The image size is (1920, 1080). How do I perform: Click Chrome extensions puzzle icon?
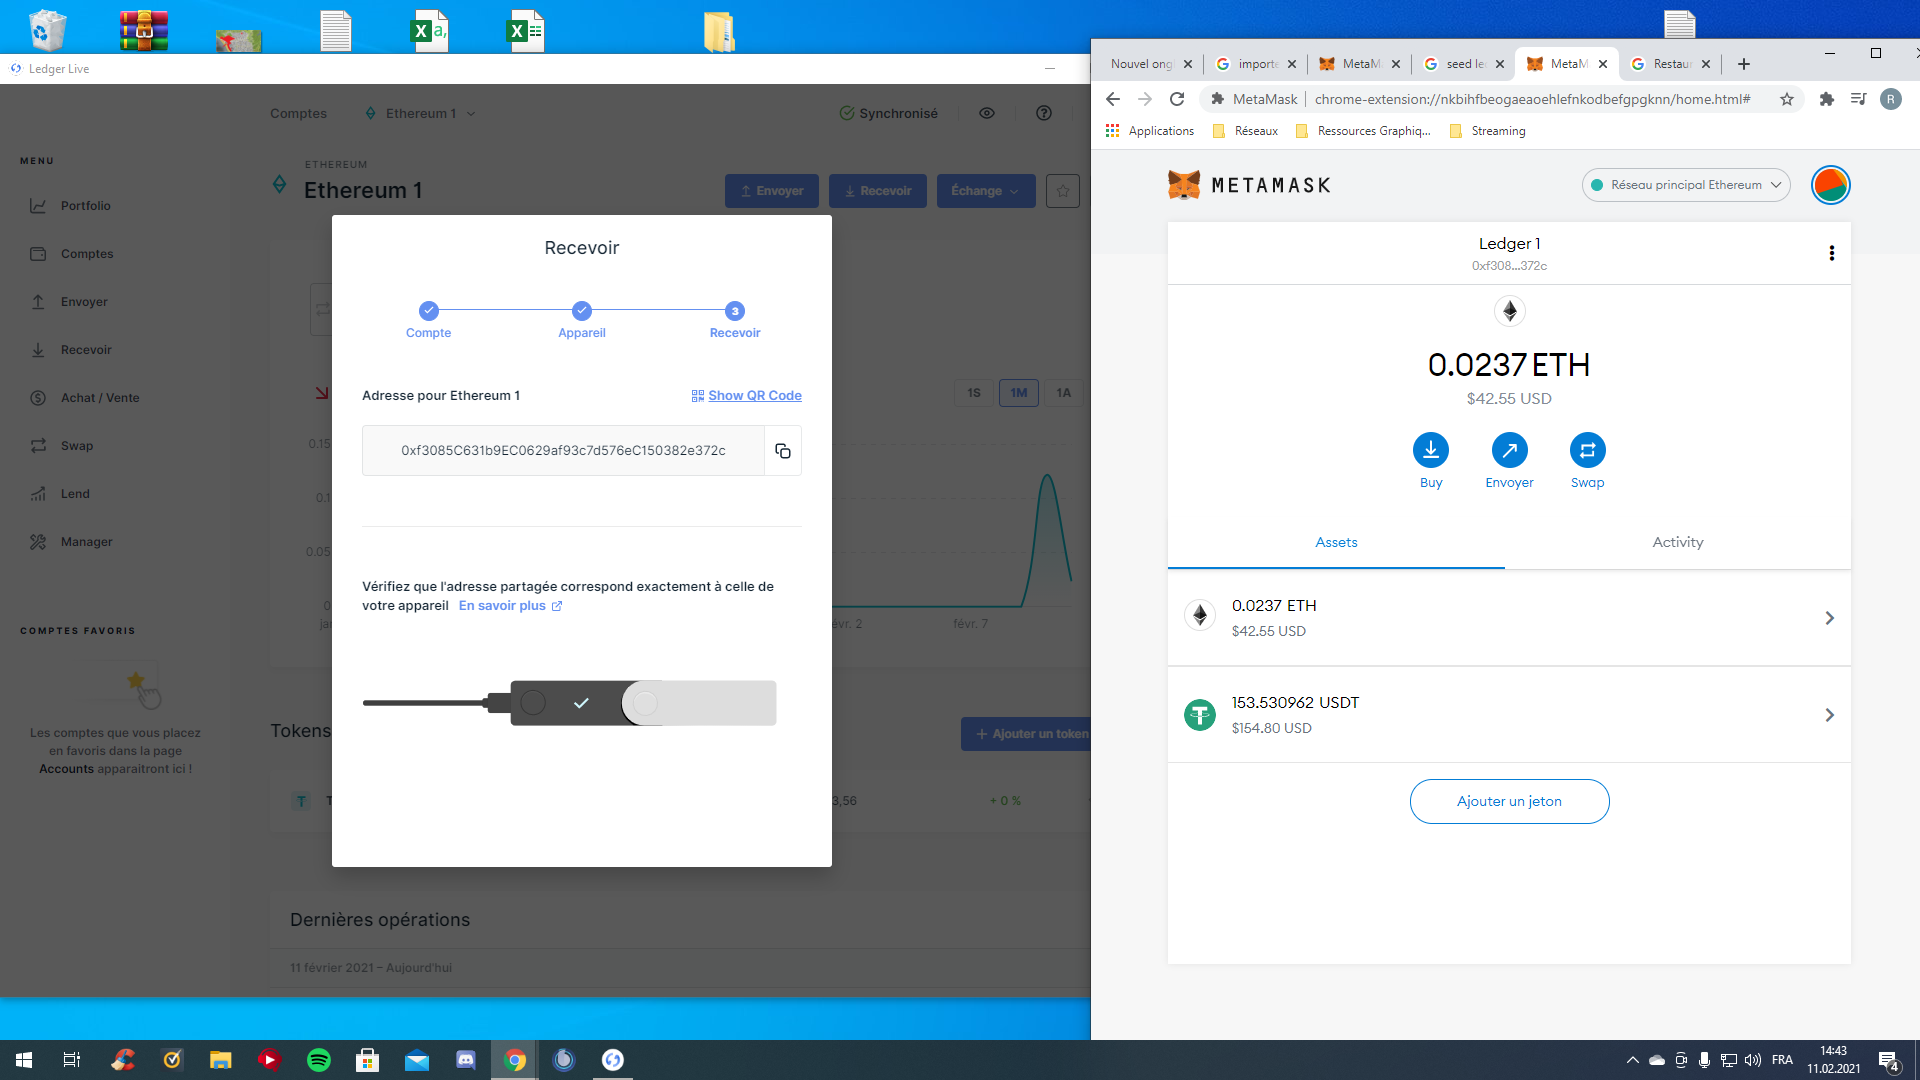click(x=1826, y=99)
